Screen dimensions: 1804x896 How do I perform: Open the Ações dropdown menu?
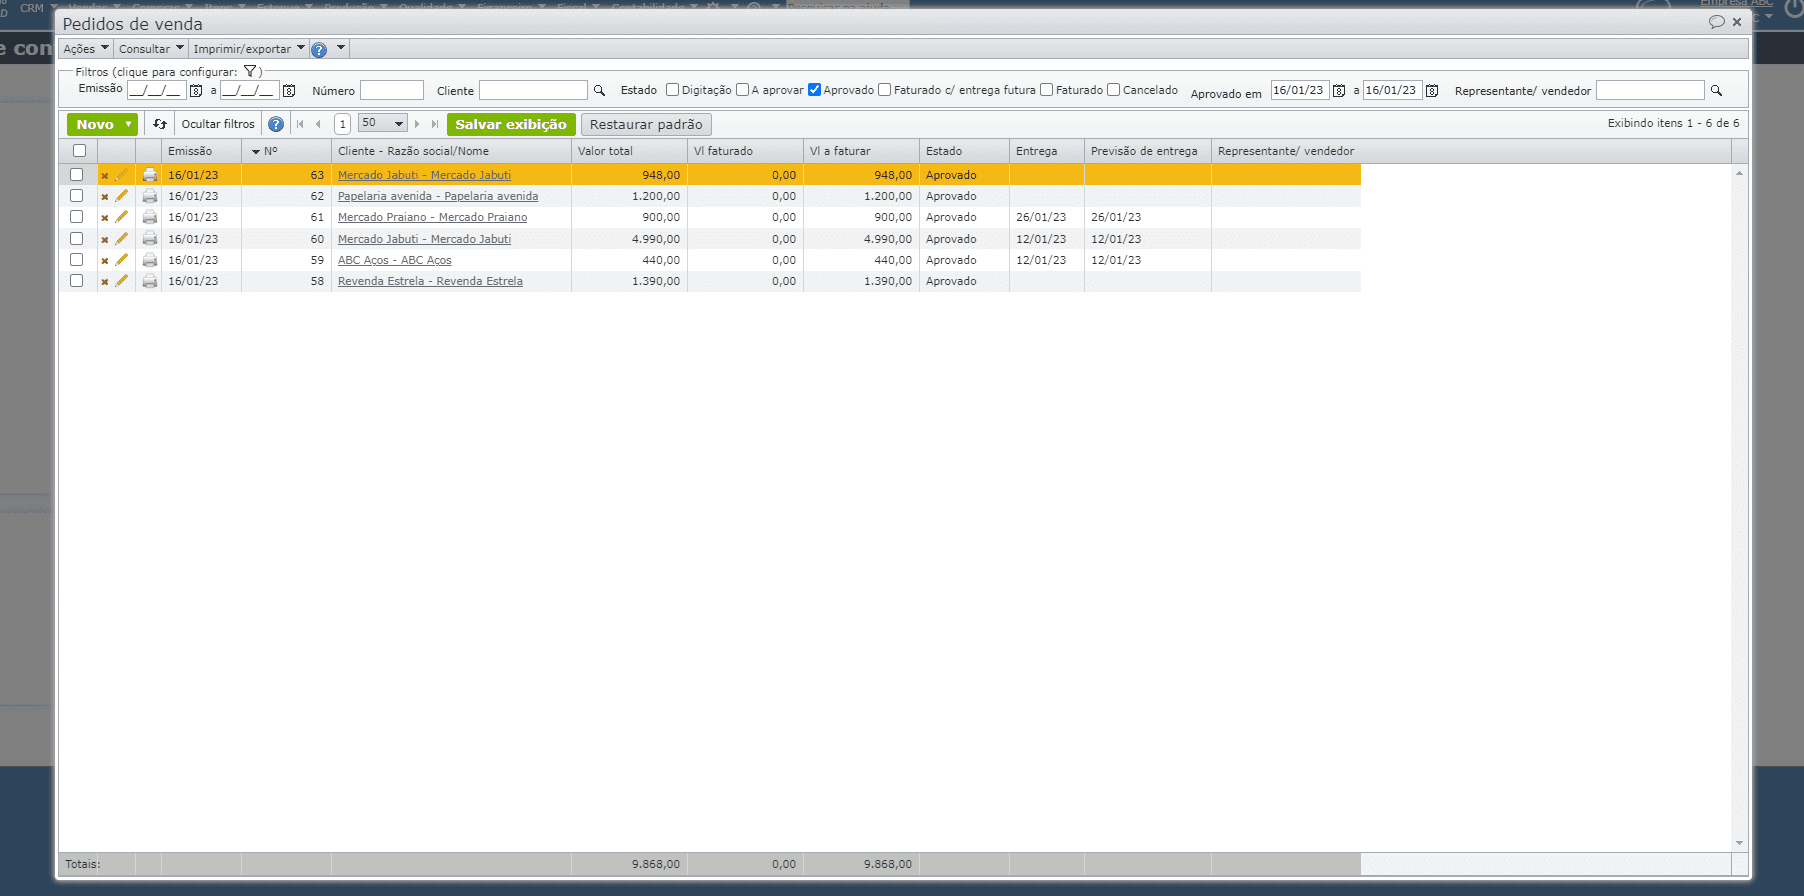click(86, 49)
